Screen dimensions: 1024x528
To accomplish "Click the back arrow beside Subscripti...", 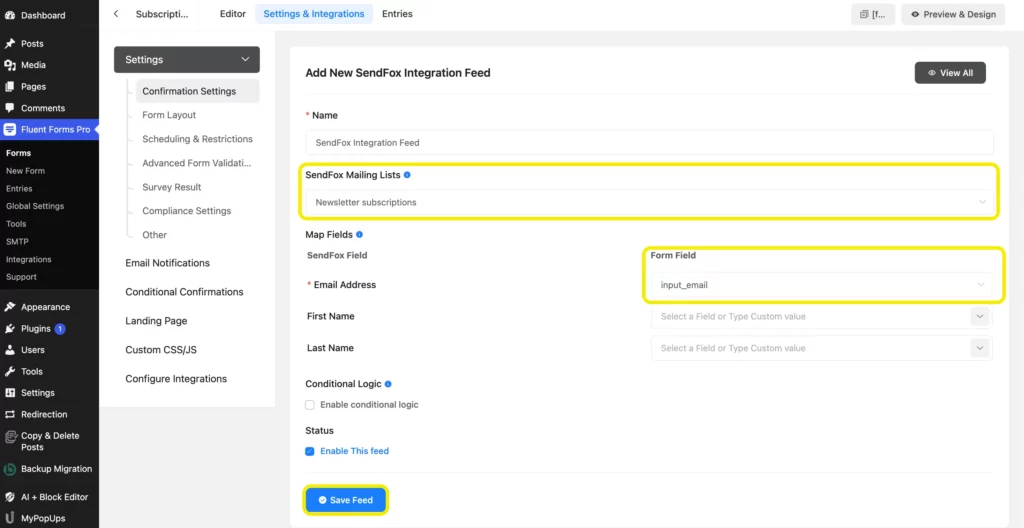I will (116, 14).
